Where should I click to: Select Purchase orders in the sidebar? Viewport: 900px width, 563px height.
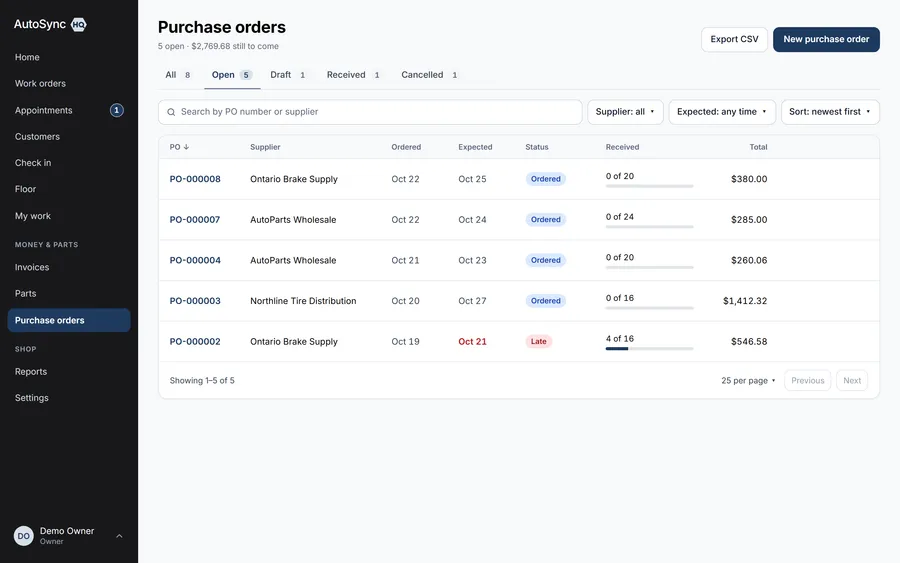[69, 320]
